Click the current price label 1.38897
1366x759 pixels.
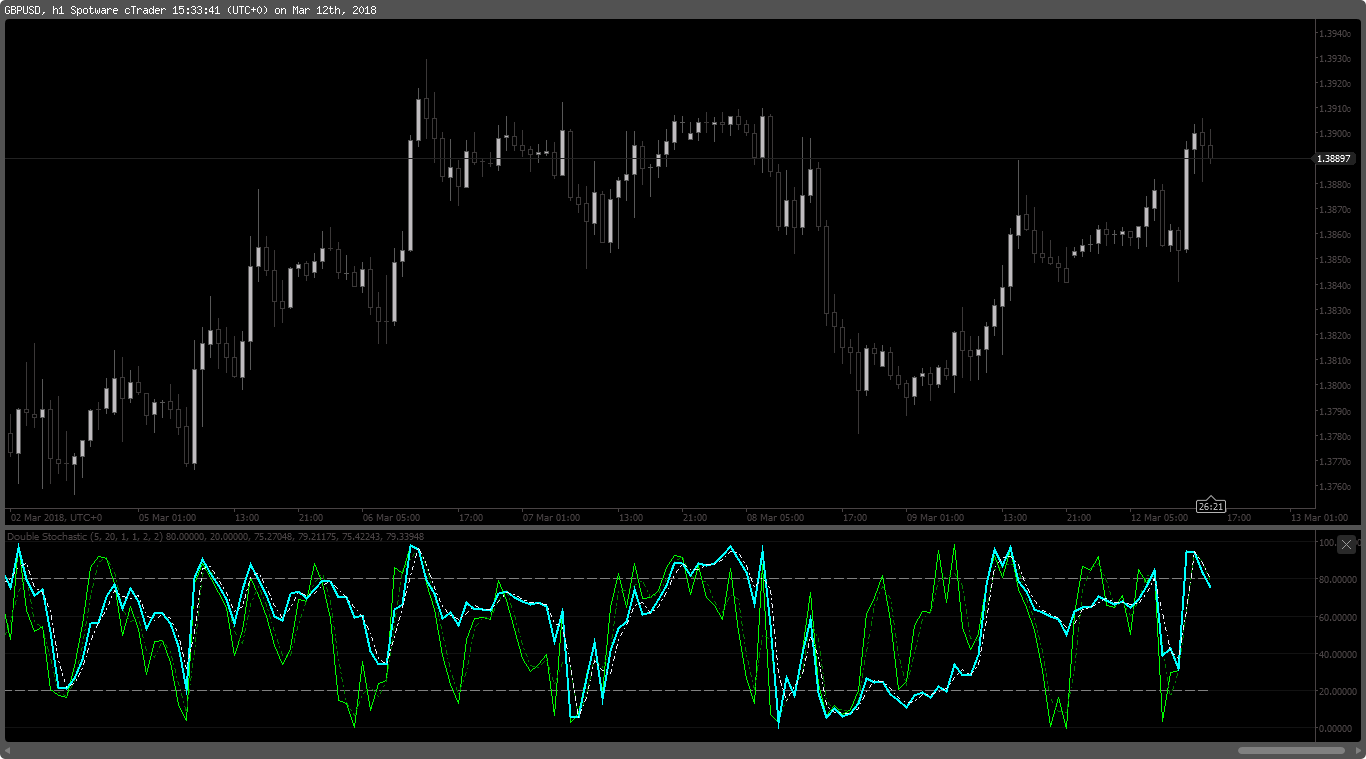[1334, 159]
